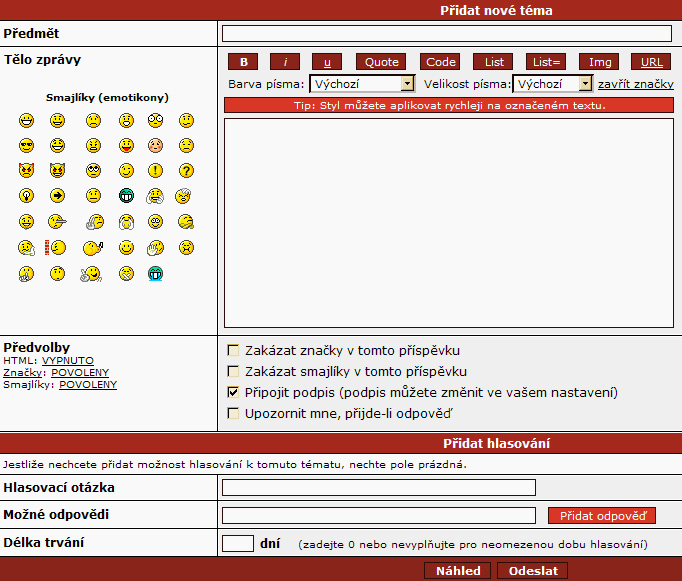Open the Značky link in Předvolby

coord(23,373)
